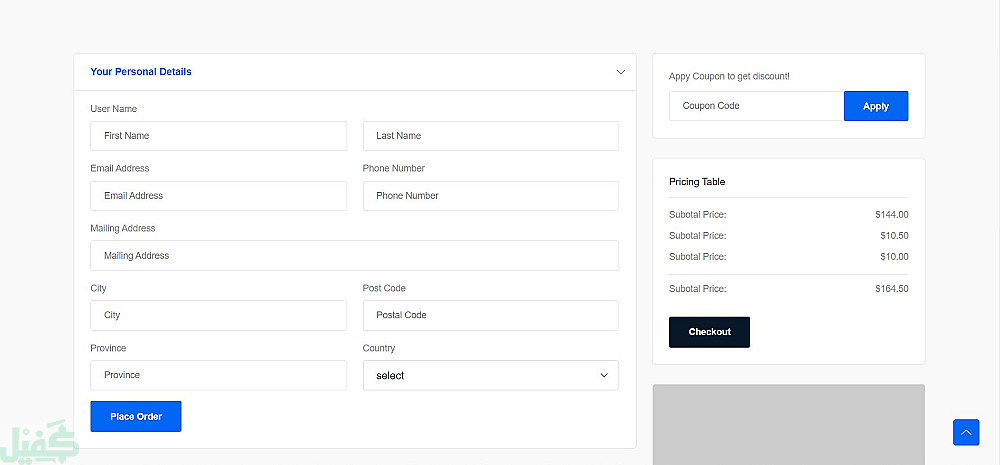The width and height of the screenshot is (1000, 465).
Task: Collapse the Your Personal Details chevron
Action: coord(621,72)
